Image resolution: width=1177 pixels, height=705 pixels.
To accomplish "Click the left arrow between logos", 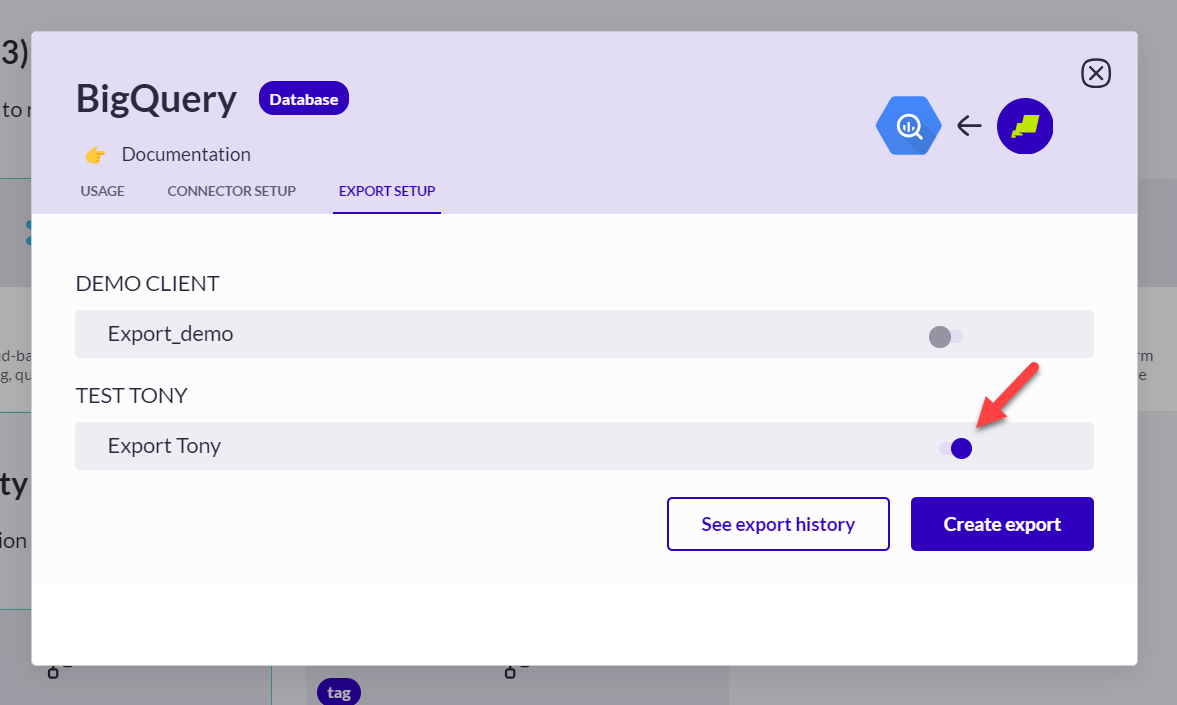I will pos(968,126).
